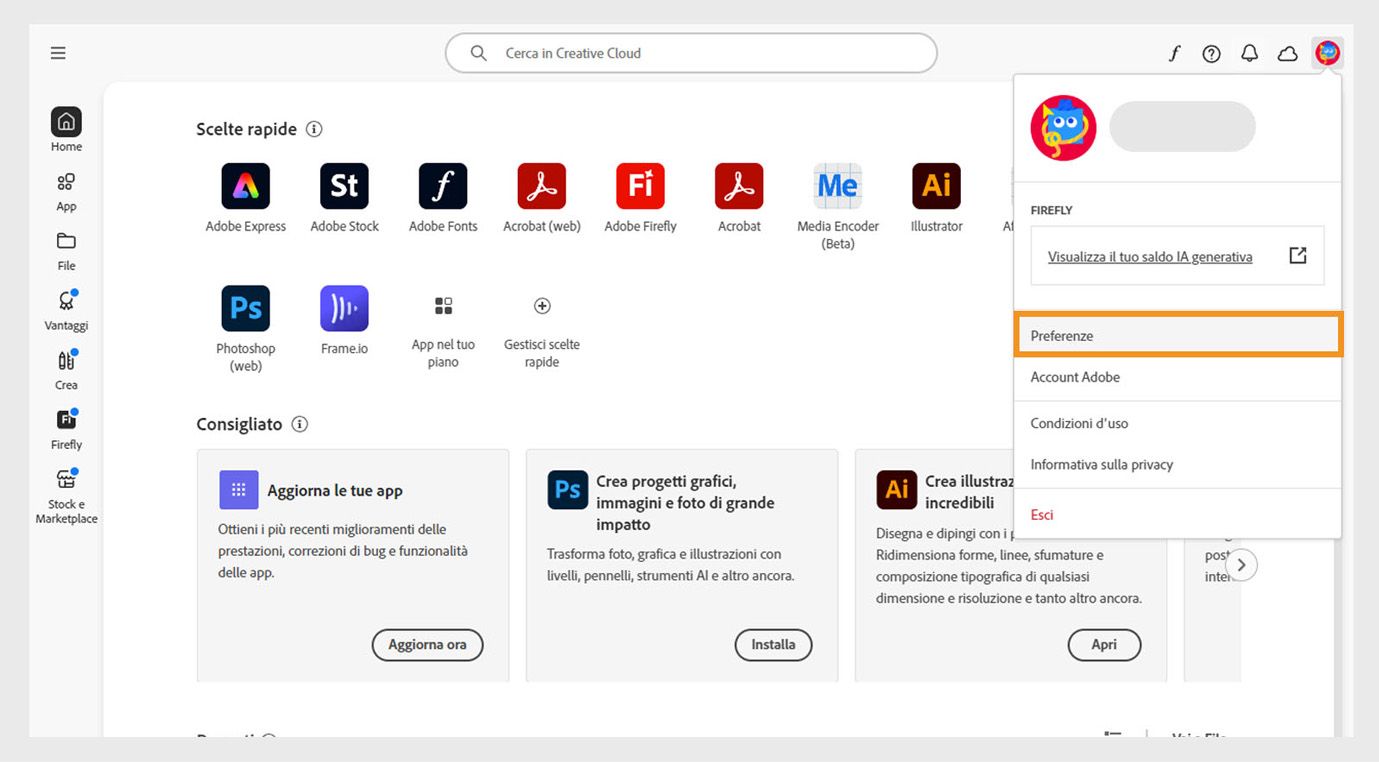Click search magnifier icon
1379x762 pixels.
pyautogui.click(x=479, y=53)
